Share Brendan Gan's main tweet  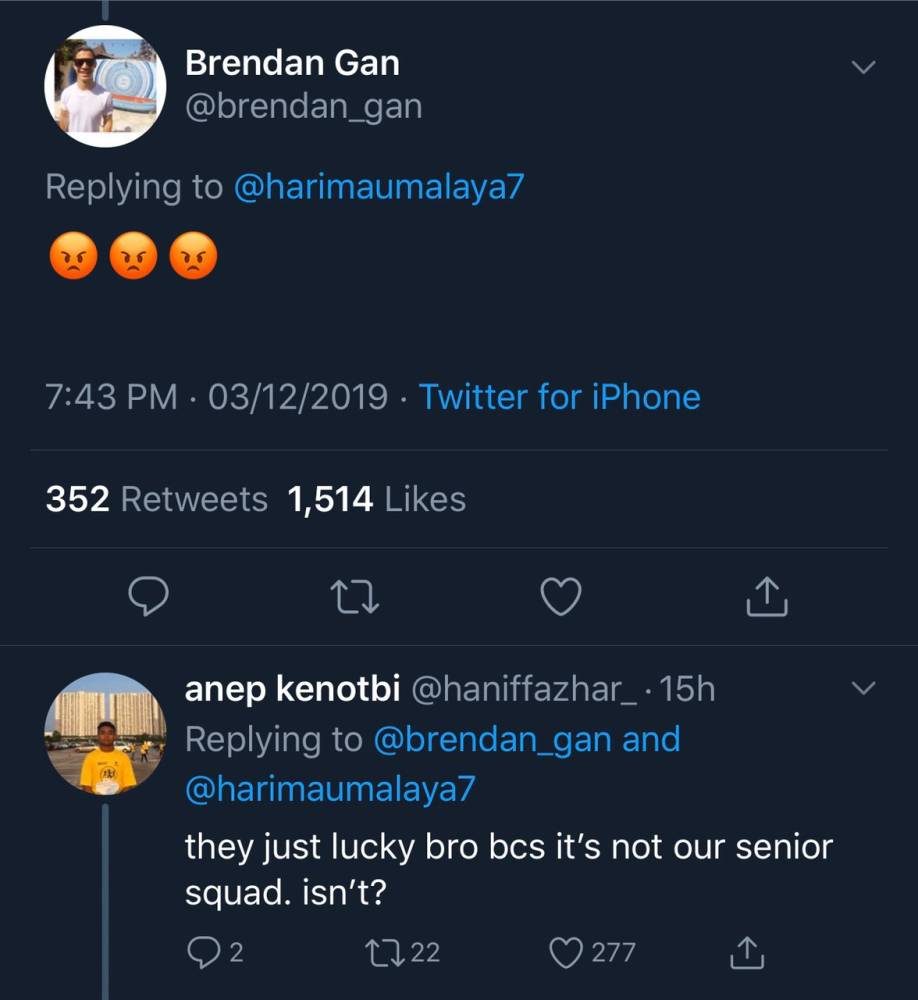pos(767,597)
